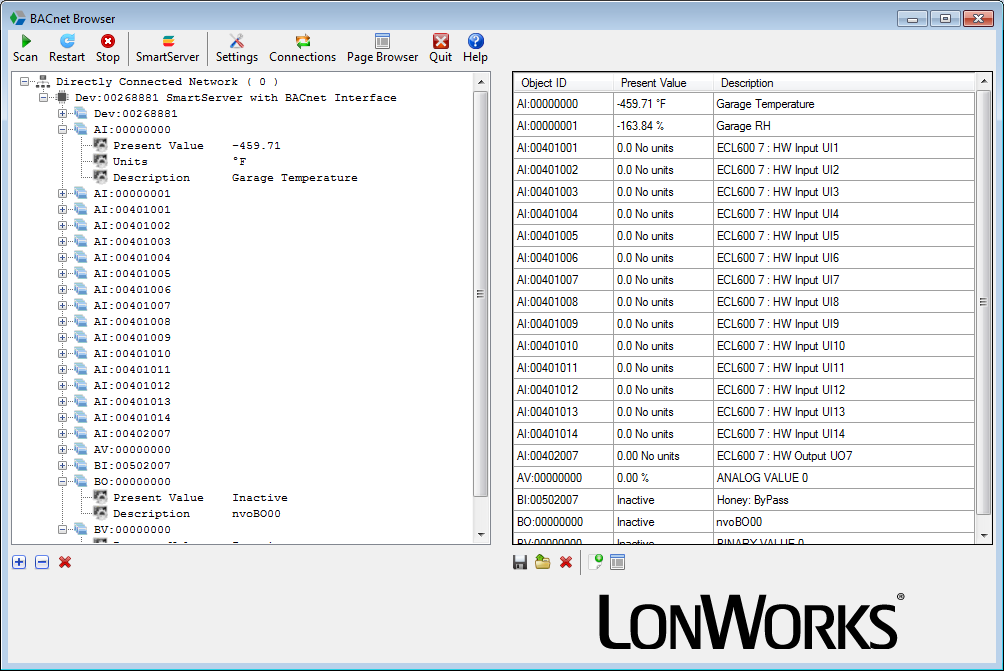Select Present Value Inactive under BO:00000000
The image size is (1004, 671).
[200, 497]
